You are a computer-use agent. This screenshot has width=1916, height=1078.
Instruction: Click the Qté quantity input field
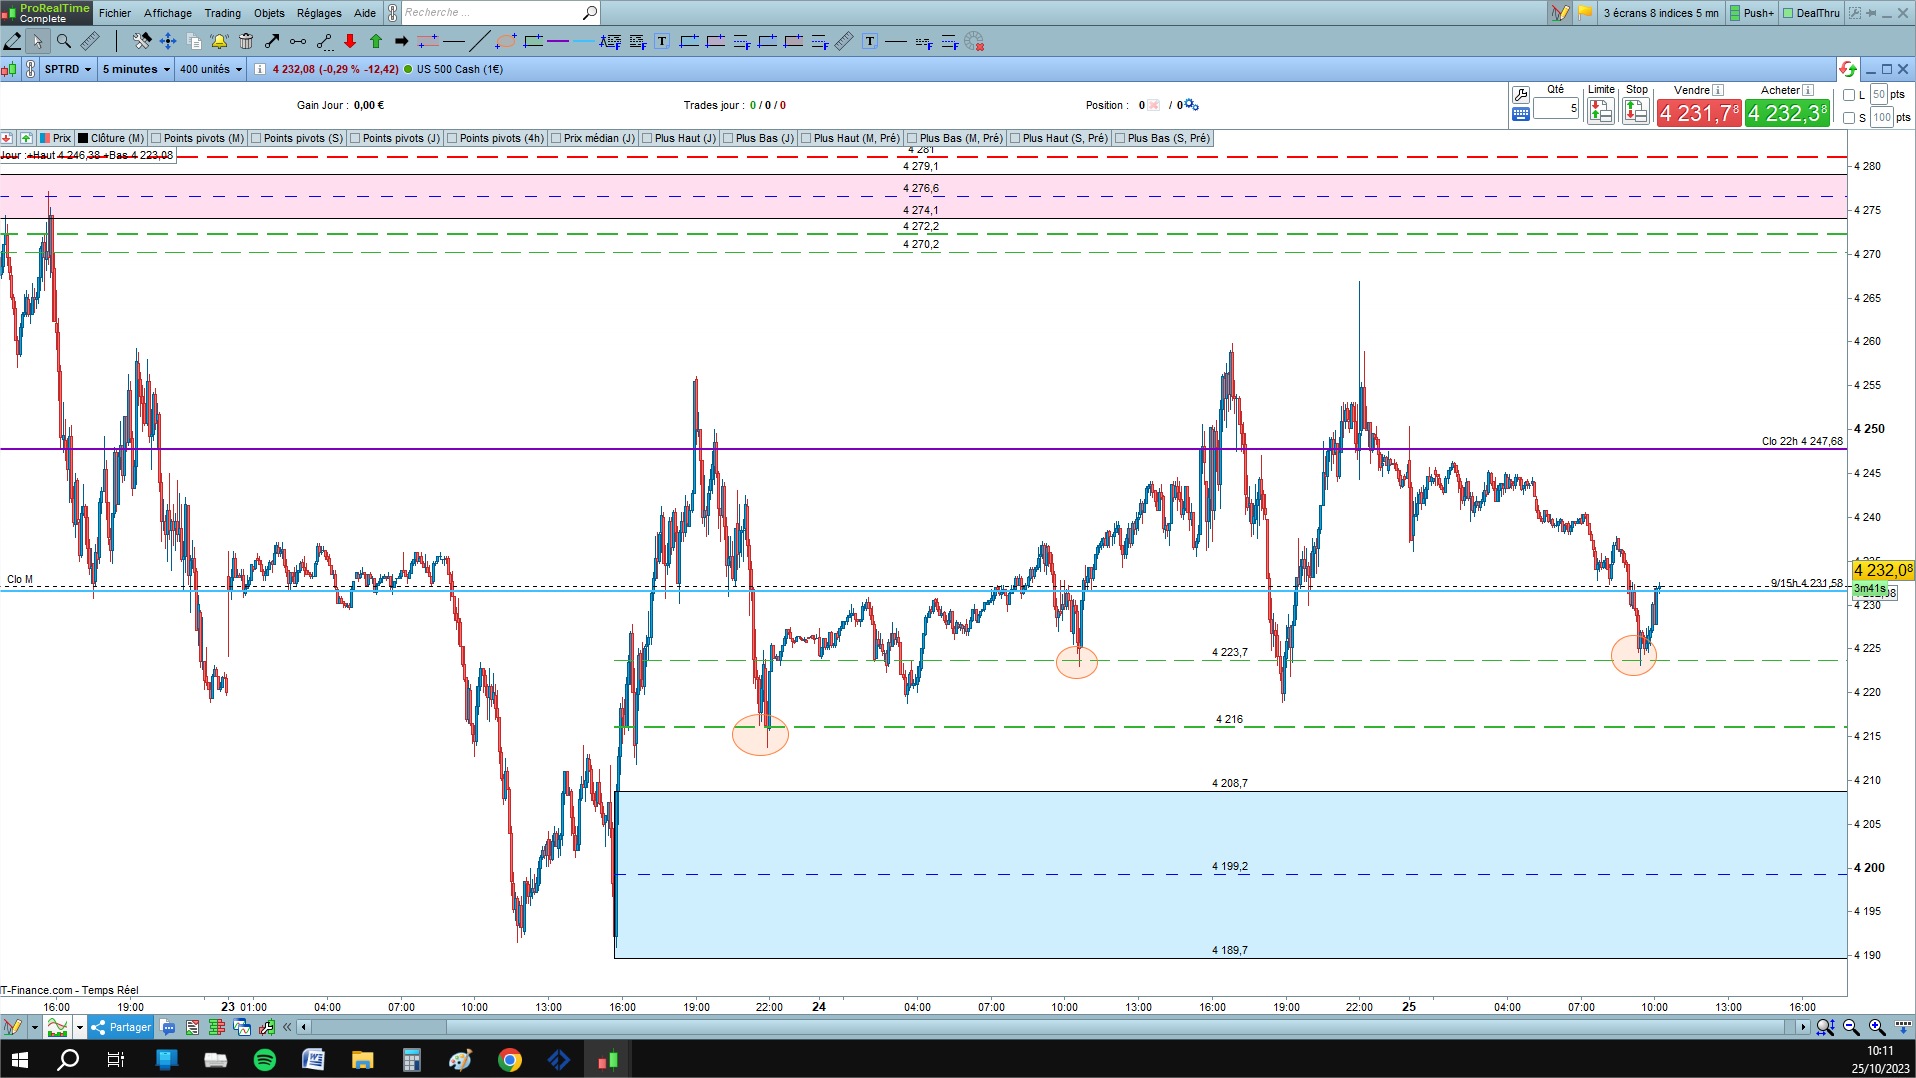tap(1556, 108)
